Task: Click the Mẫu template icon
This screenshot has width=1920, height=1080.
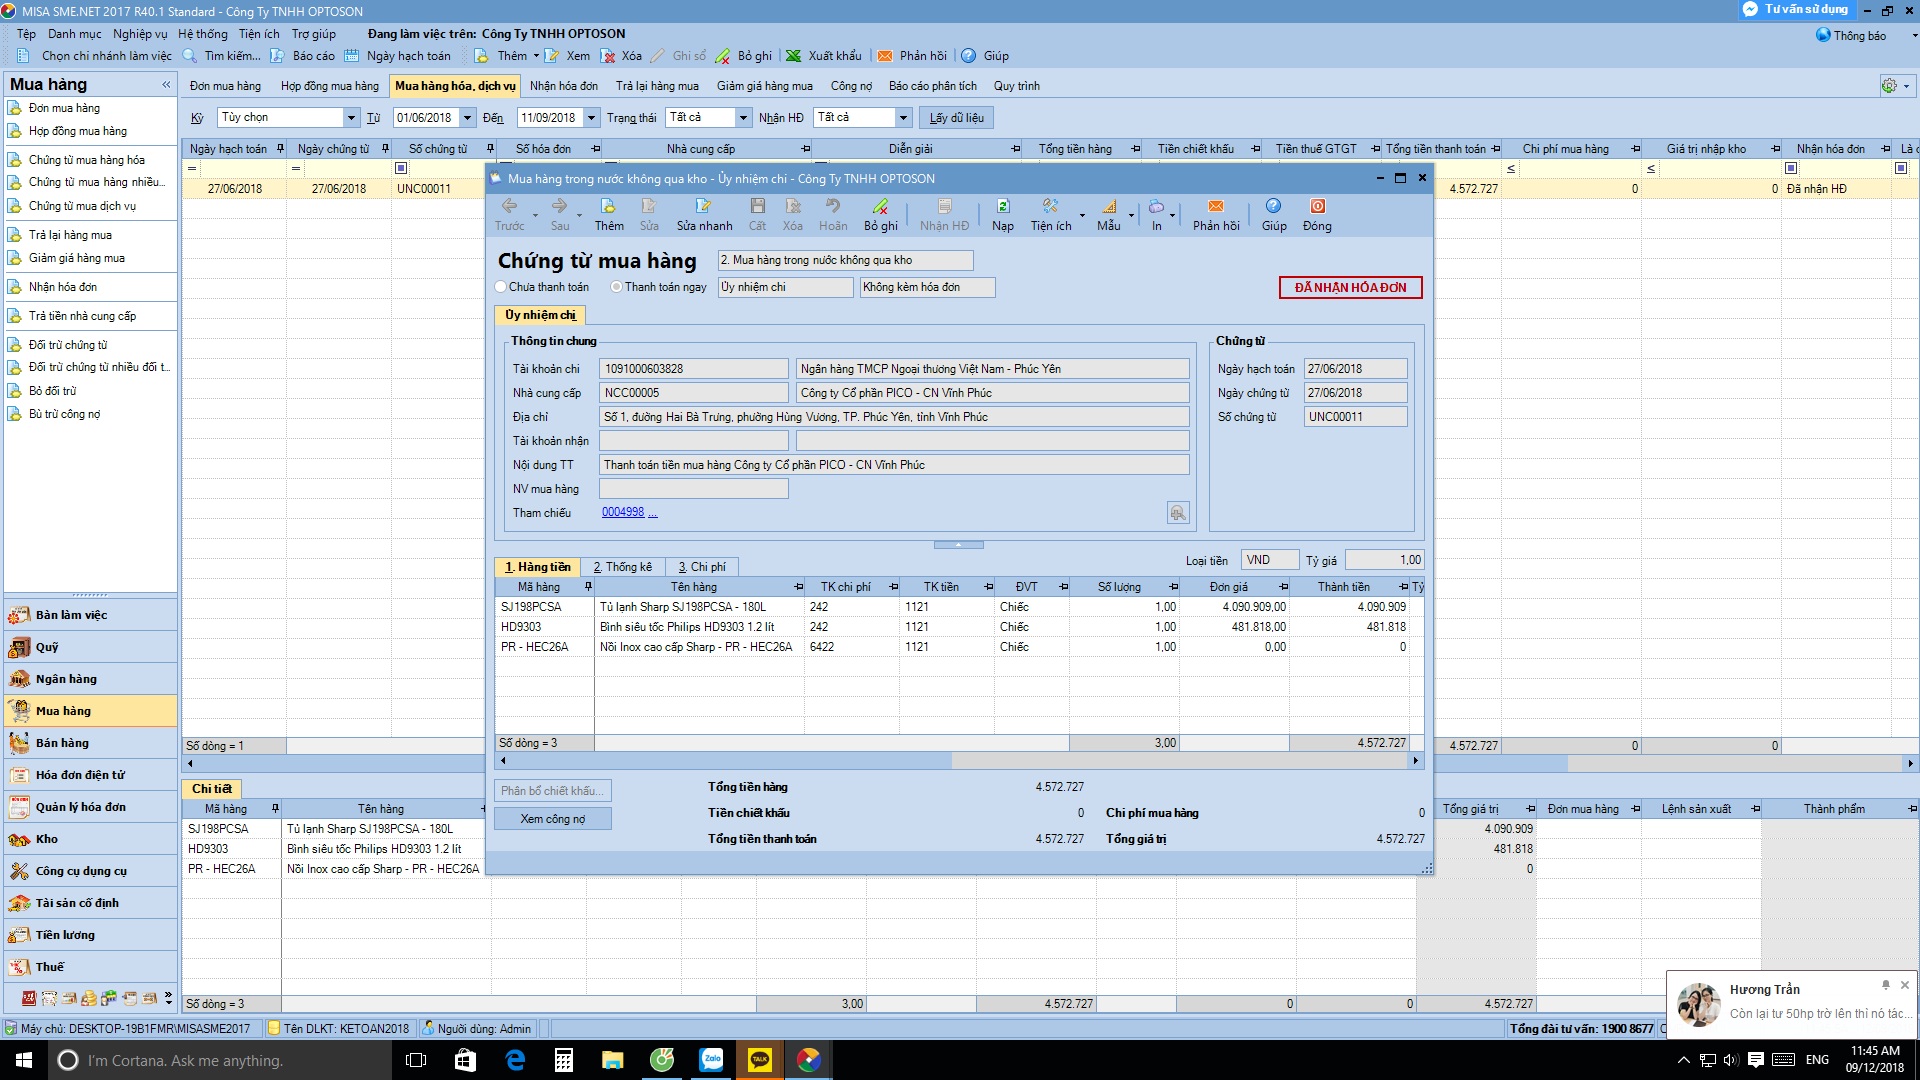Action: [1109, 206]
